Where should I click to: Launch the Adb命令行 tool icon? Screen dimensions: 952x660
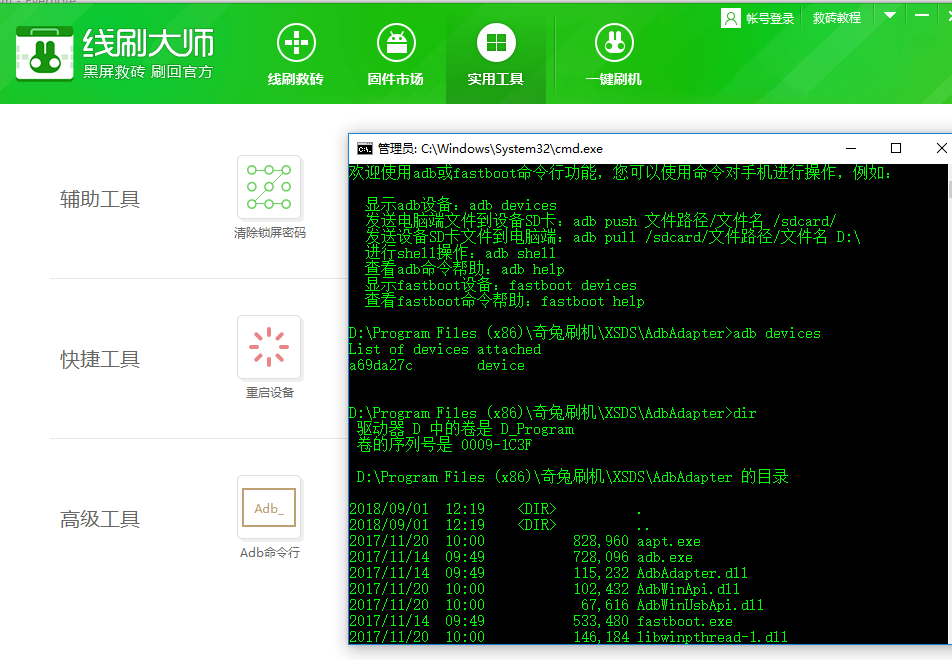click(x=269, y=508)
